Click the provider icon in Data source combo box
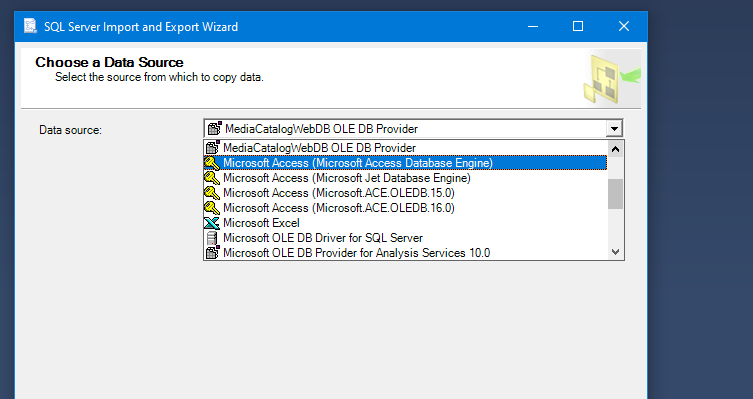 point(214,128)
